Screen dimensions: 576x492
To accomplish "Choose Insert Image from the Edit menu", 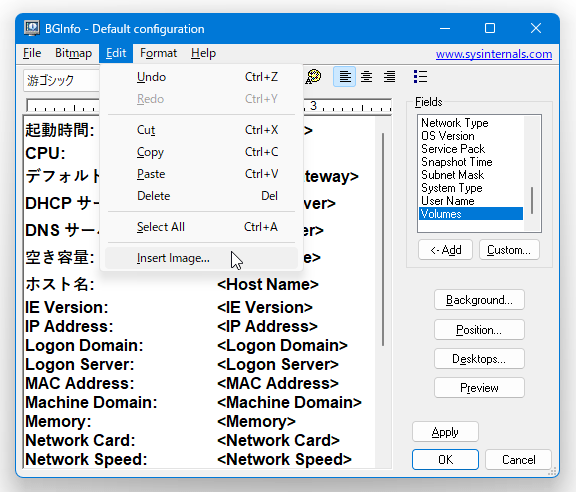I will point(201,258).
